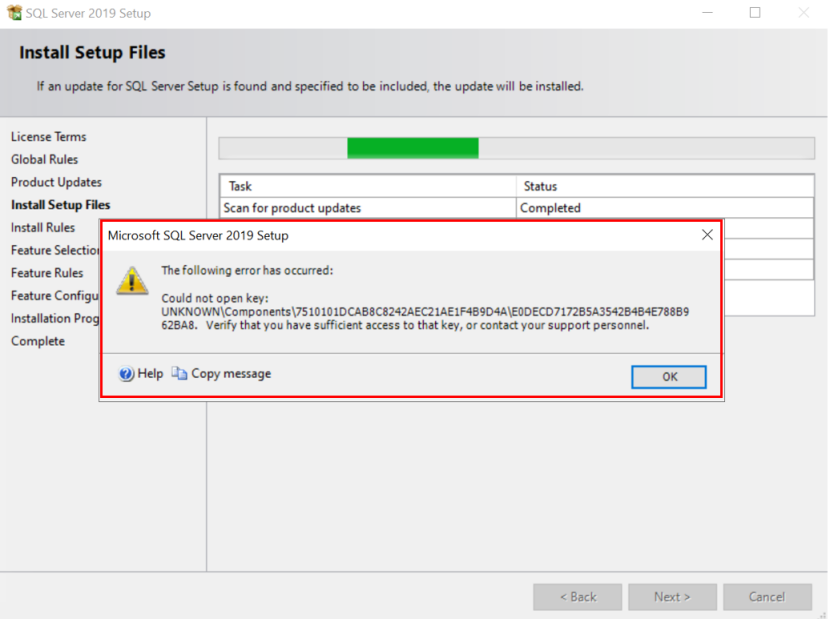830x620 pixels.
Task: Select Install Setup Files step
Action: [60, 205]
